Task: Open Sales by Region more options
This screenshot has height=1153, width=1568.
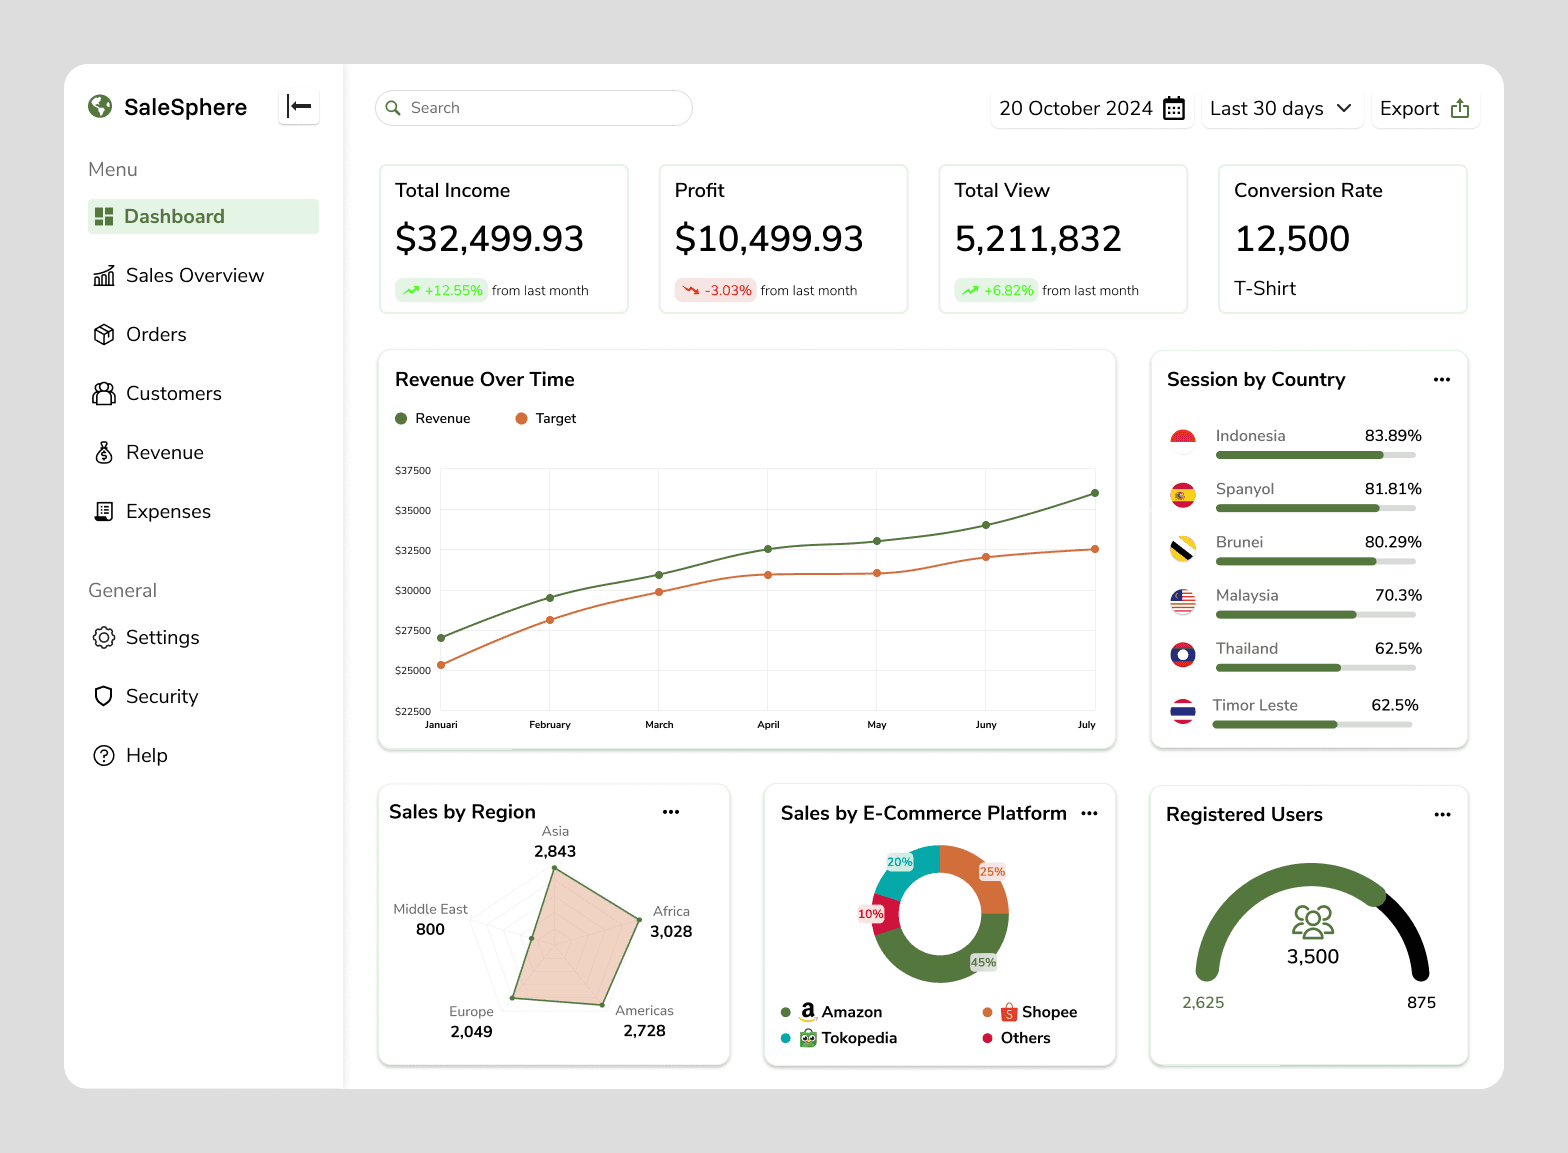Action: 671,812
